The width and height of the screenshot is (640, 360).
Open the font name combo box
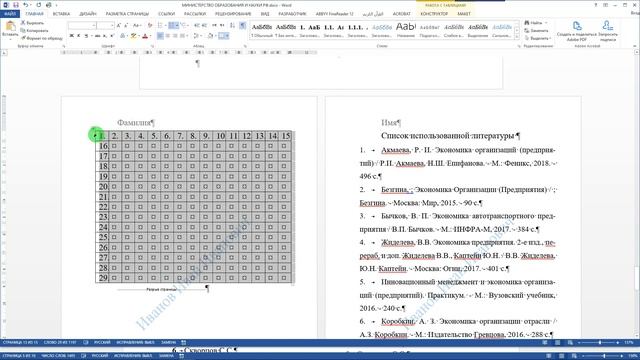[x=82, y=25]
